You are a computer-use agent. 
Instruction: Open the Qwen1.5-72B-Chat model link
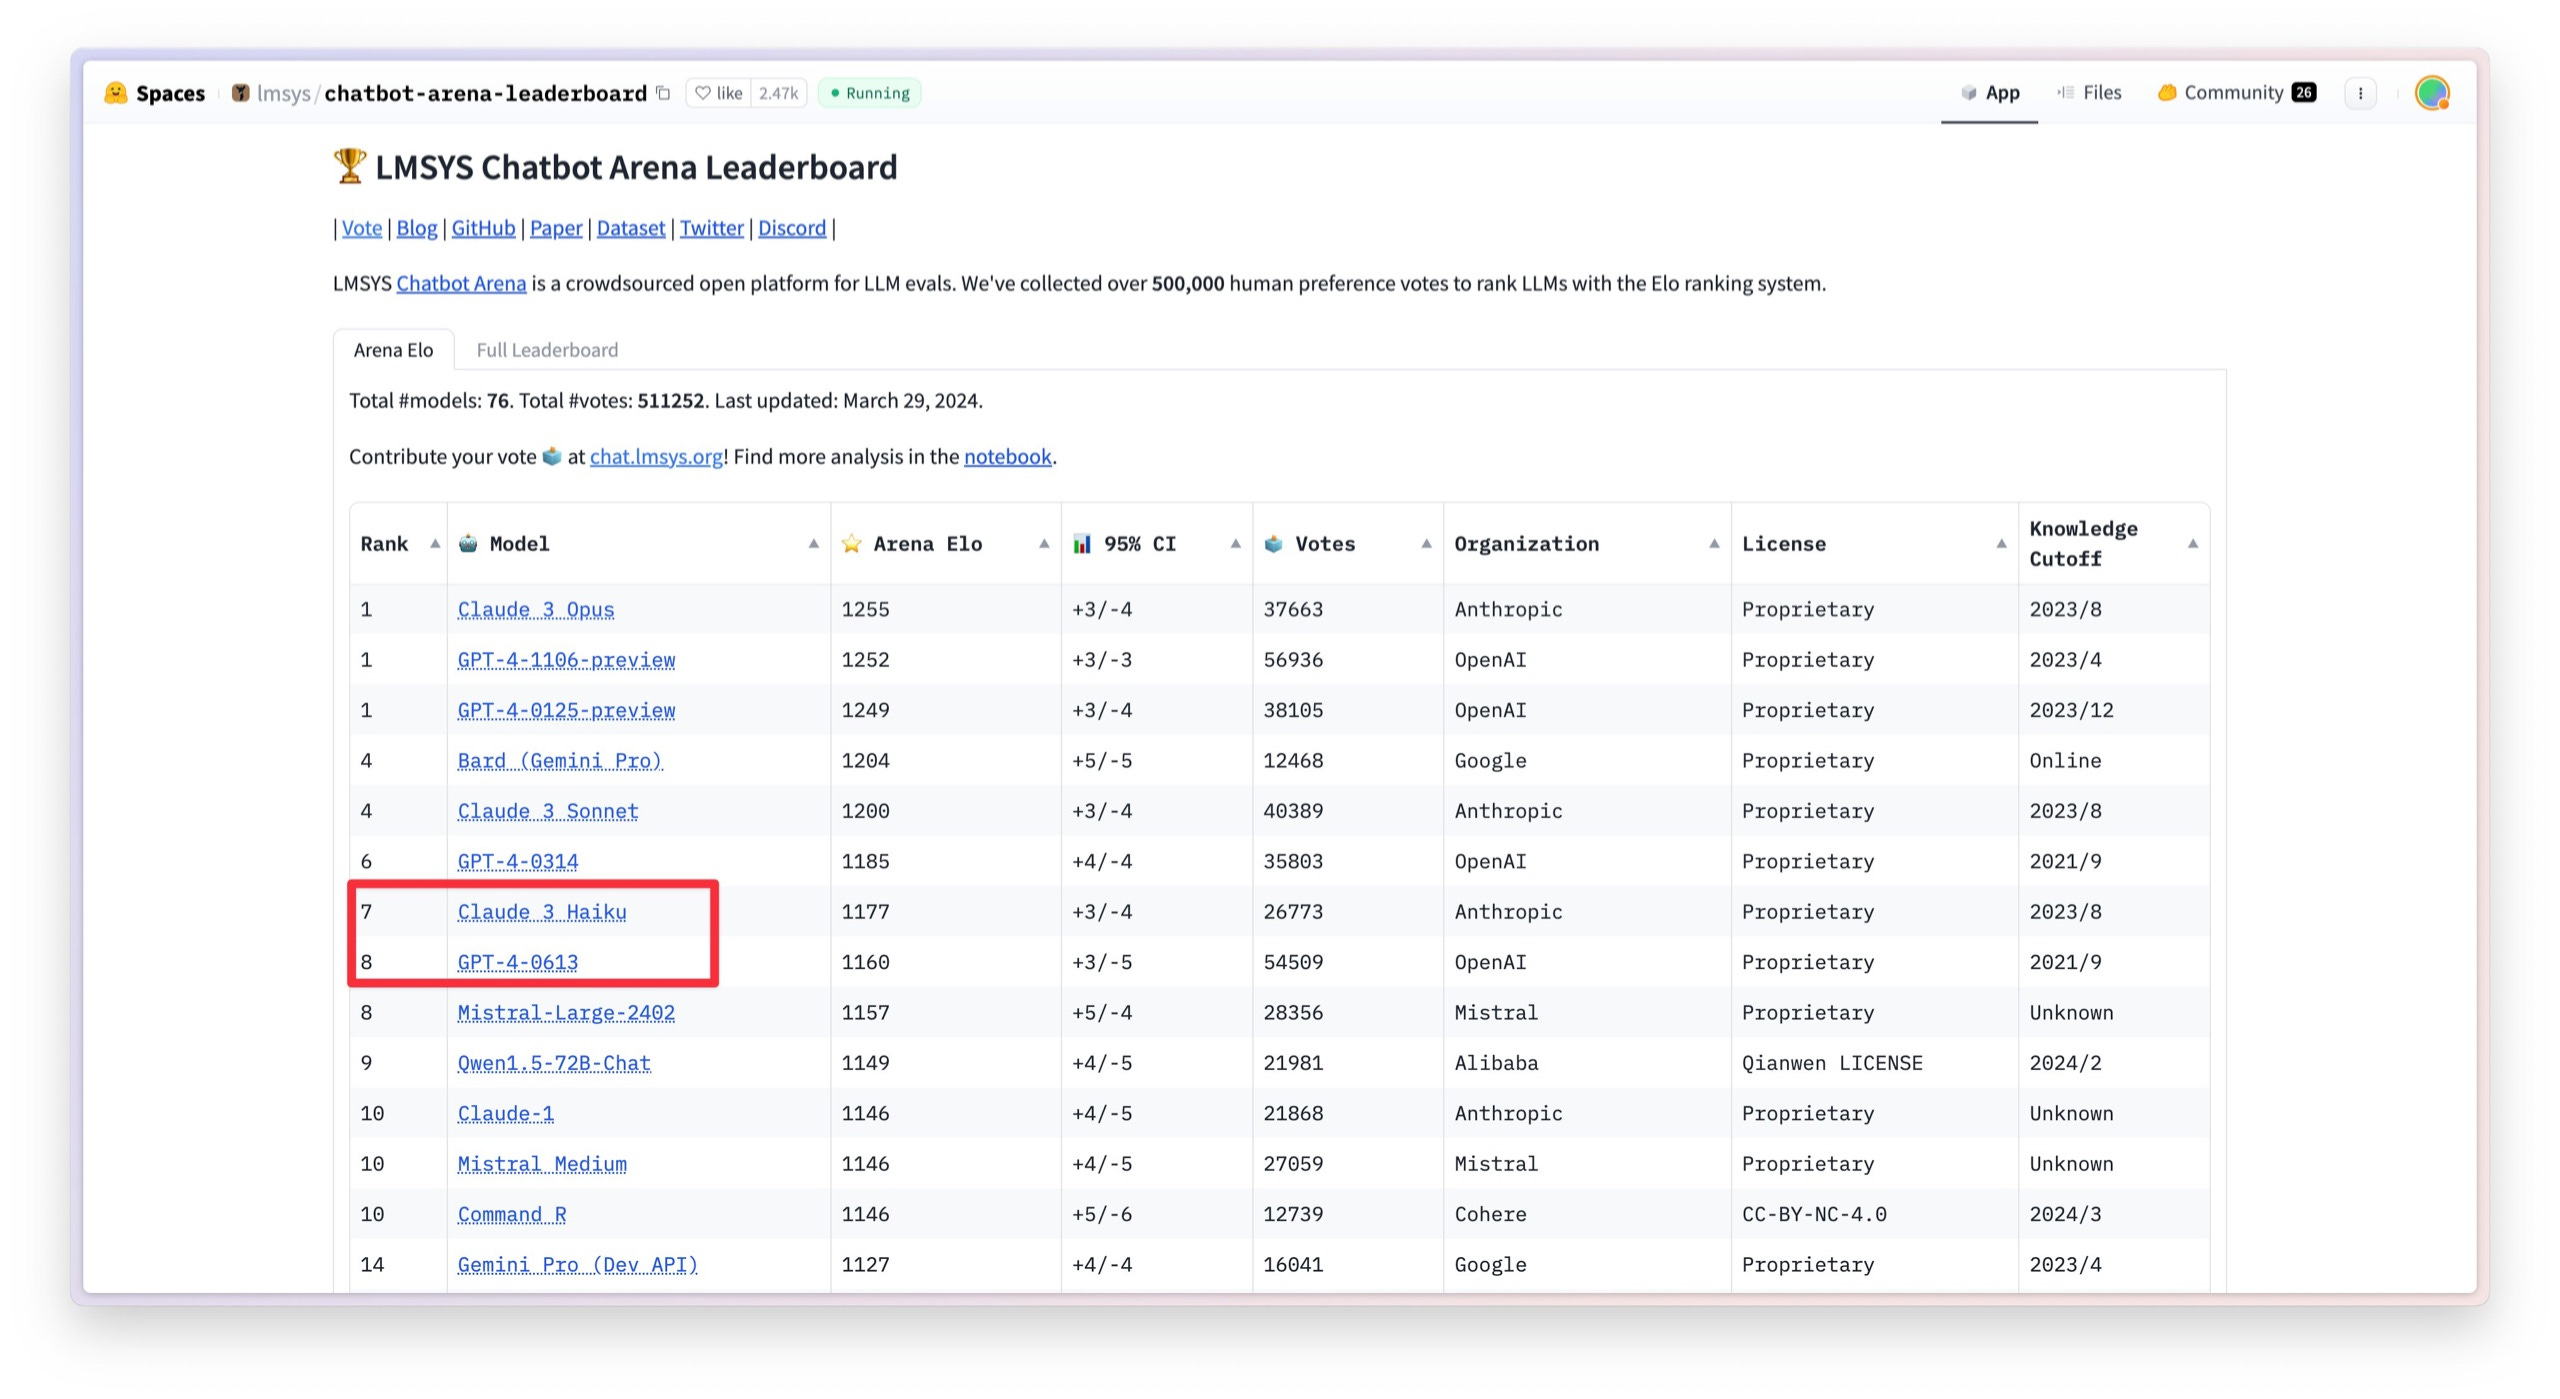554,1063
